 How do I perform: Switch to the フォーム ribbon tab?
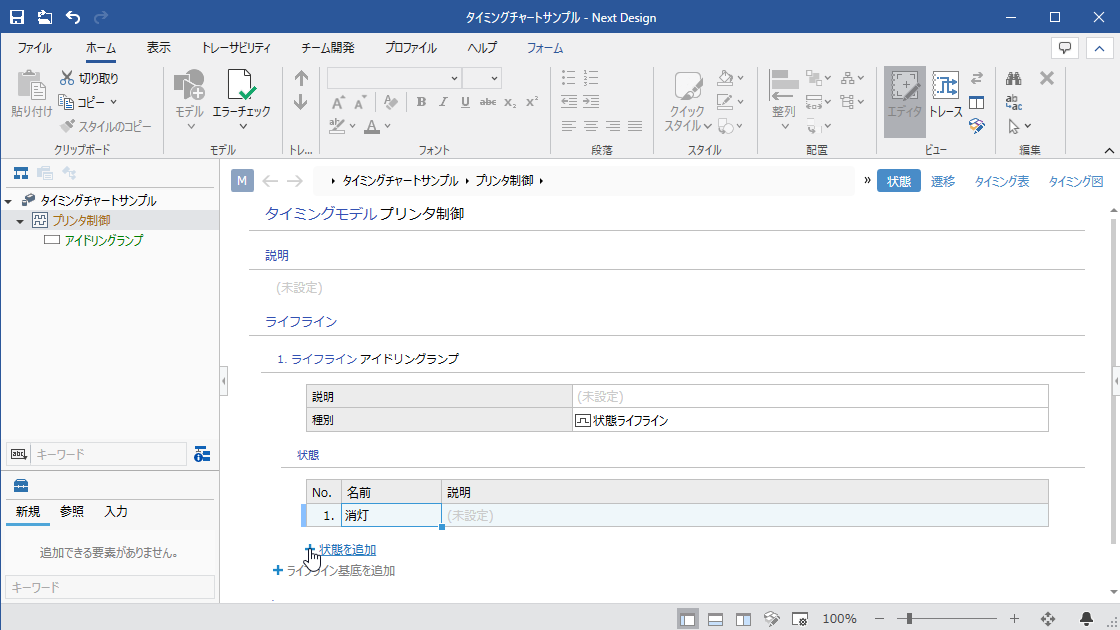tap(545, 48)
